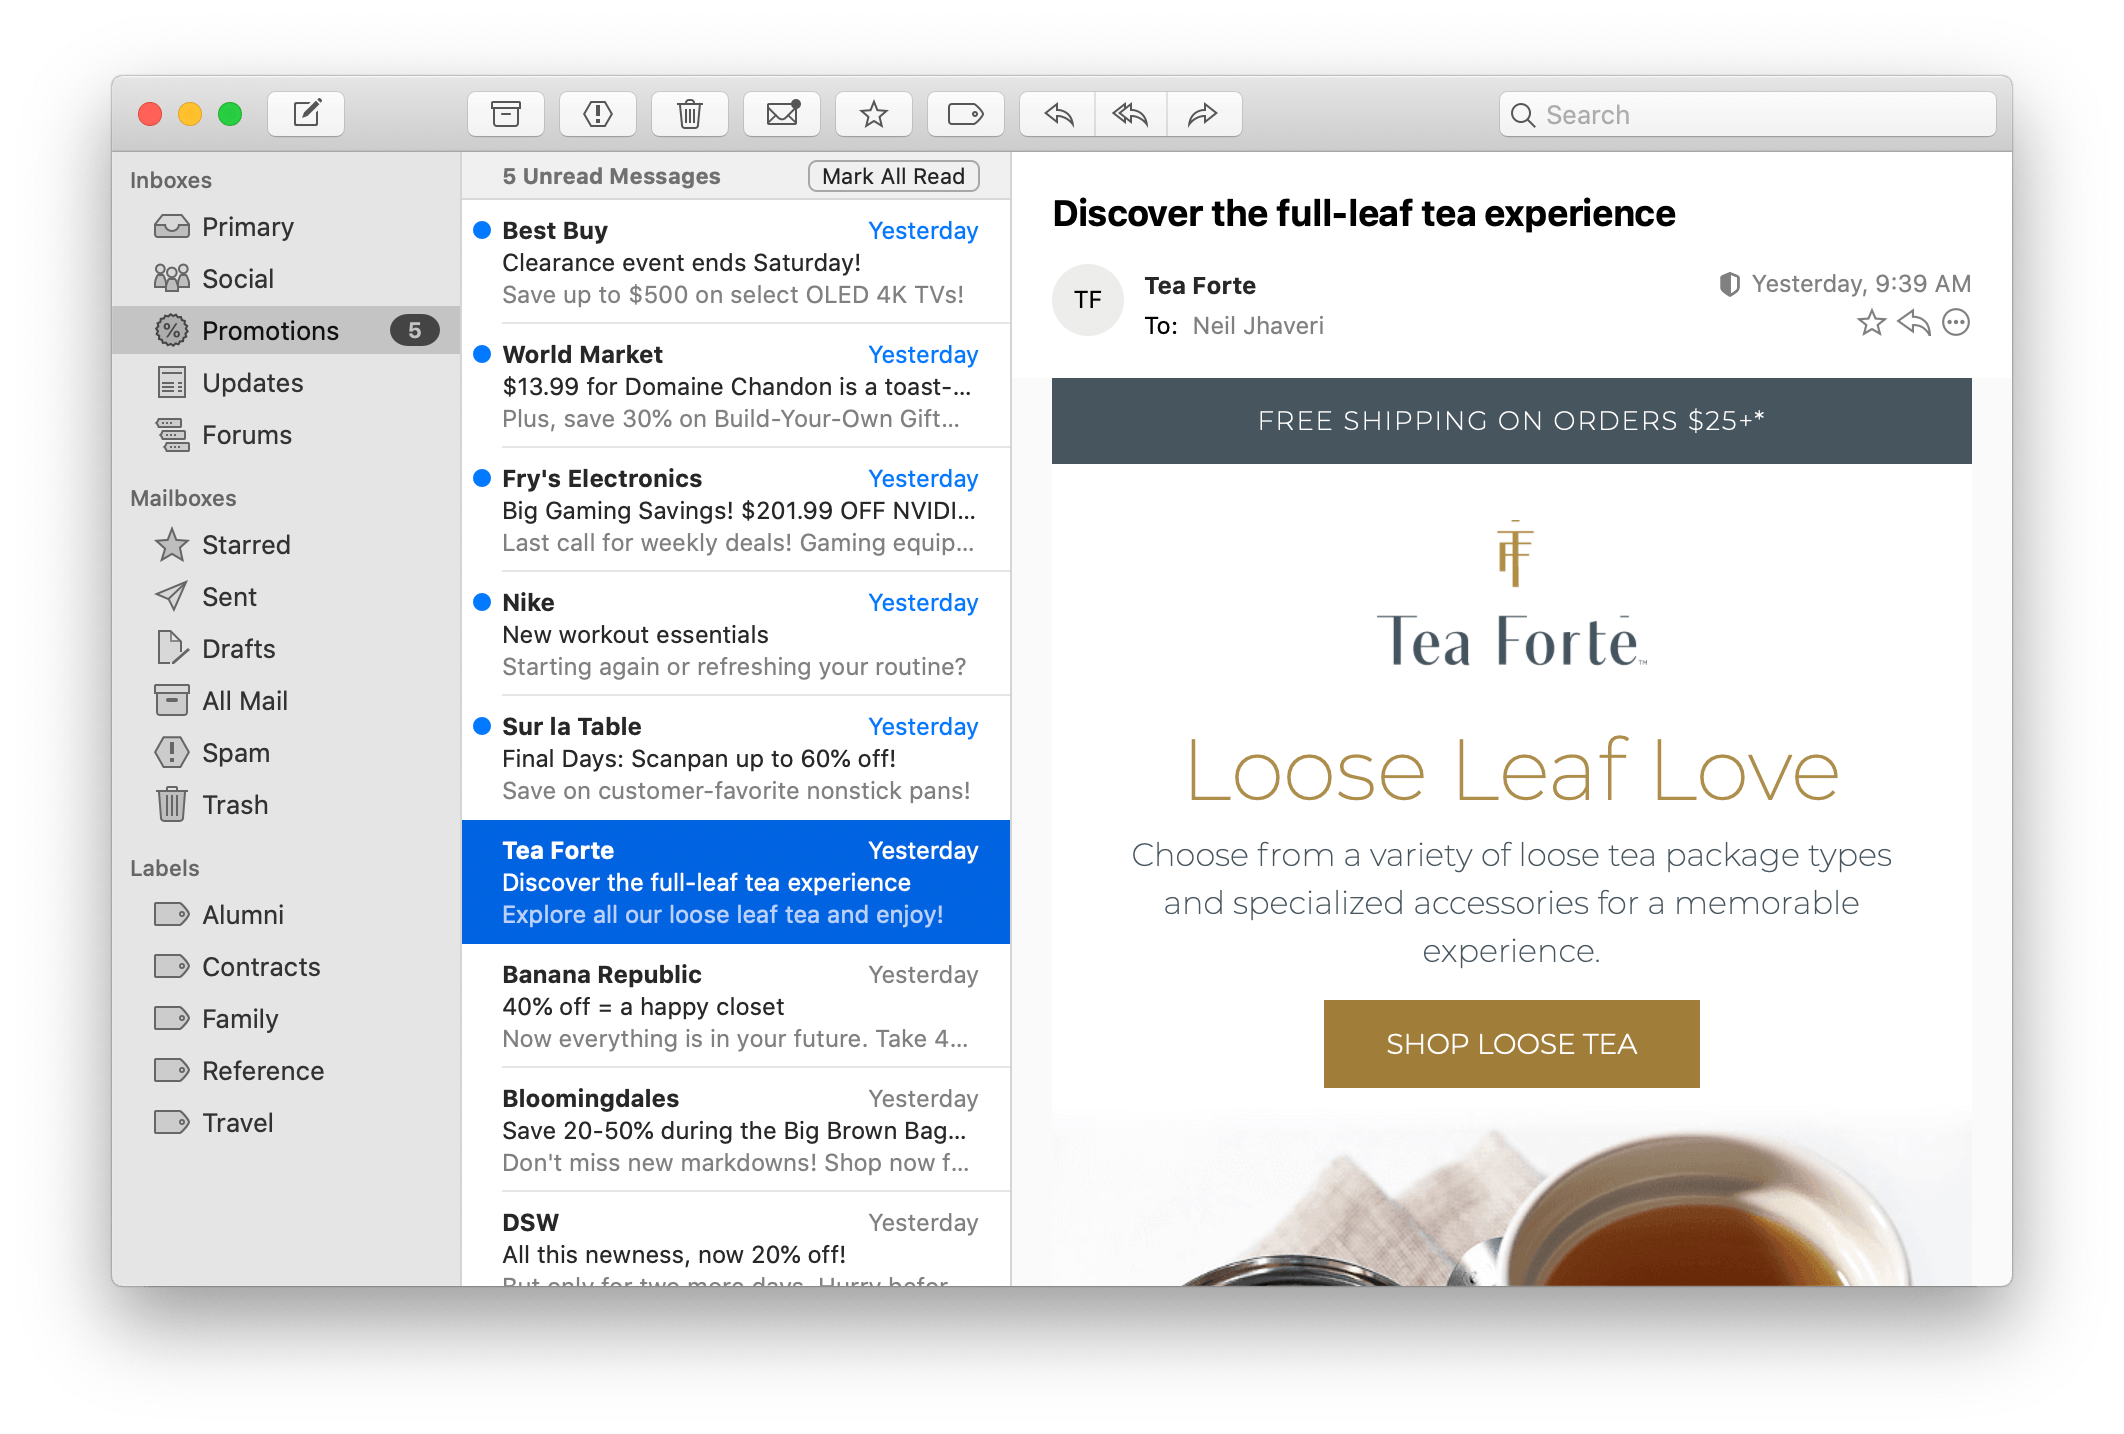The image size is (2124, 1434).
Task: Click in the Search field
Action: tap(1745, 113)
